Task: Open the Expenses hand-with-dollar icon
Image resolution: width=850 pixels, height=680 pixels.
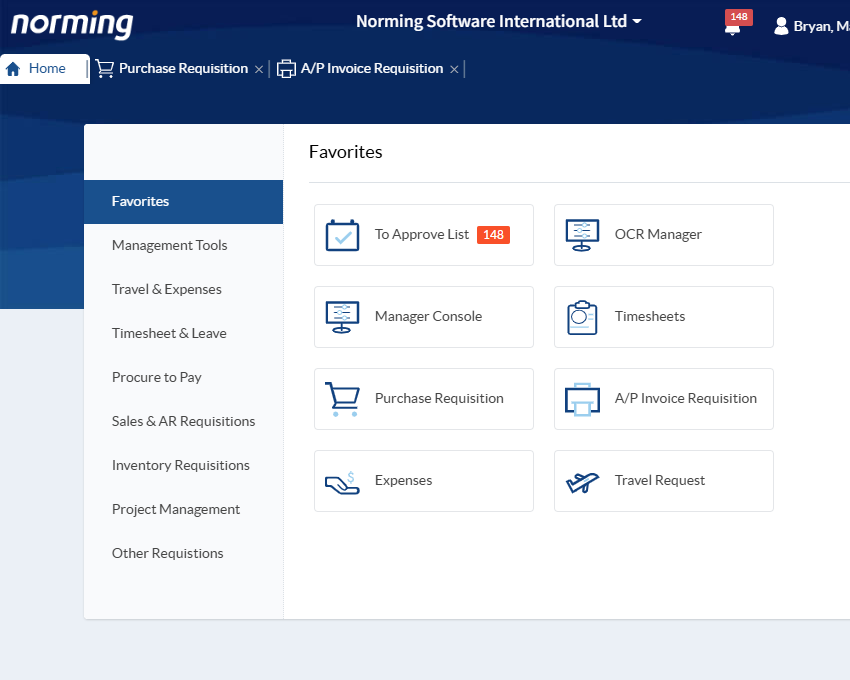Action: [x=342, y=481]
